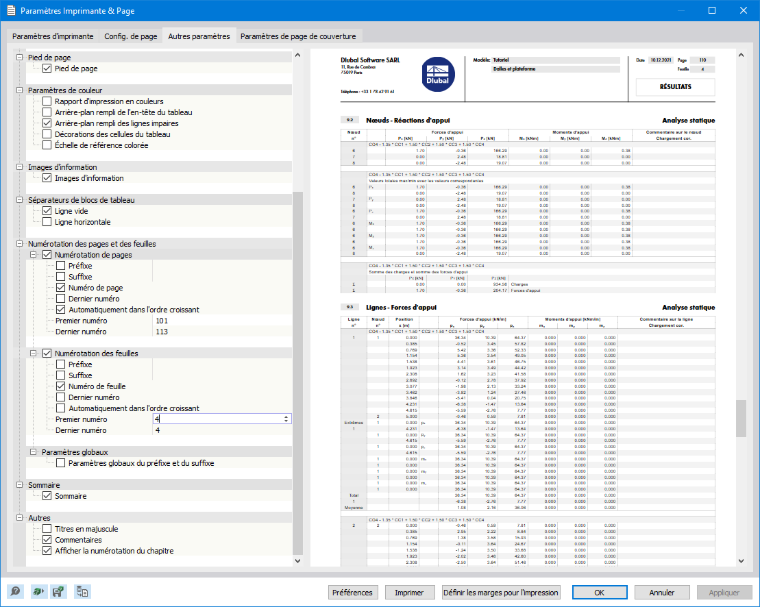Open Paramètres de page de couverture tab
Image resolution: width=760 pixels, height=607 pixels.
click(x=298, y=36)
